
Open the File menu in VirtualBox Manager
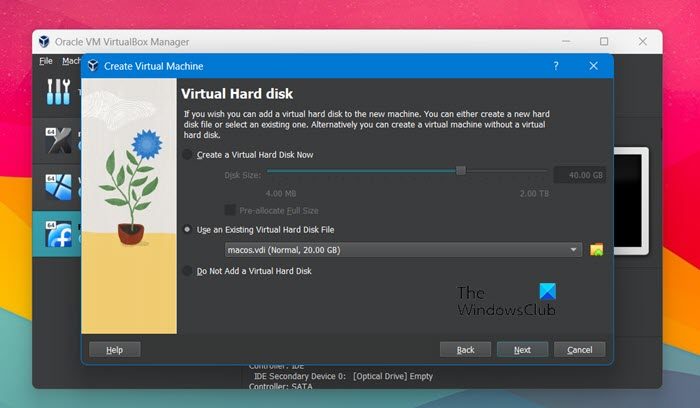point(46,61)
